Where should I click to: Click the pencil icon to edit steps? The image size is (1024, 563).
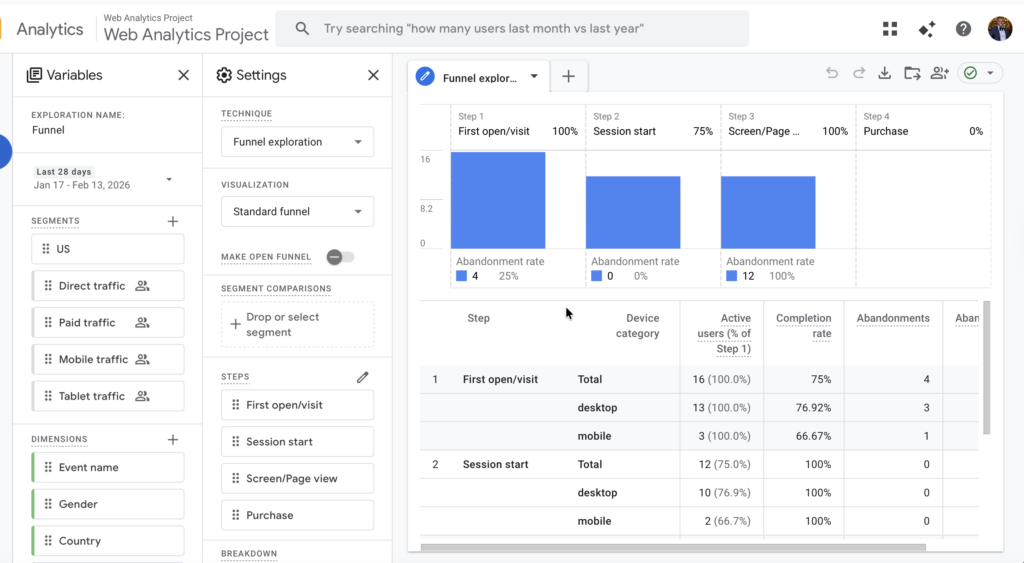pos(363,377)
